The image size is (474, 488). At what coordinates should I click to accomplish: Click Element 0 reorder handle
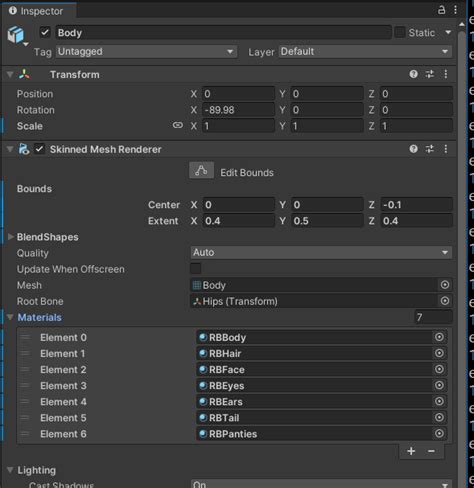(25, 337)
